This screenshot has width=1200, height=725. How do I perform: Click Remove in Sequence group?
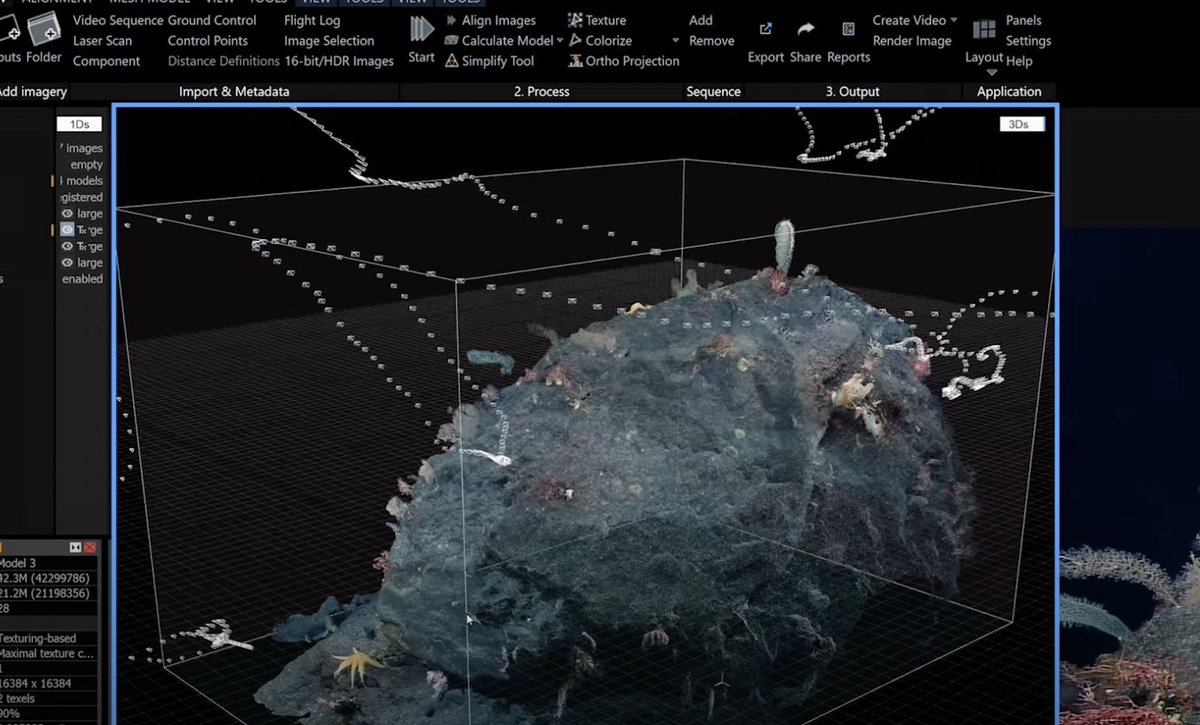pyautogui.click(x=712, y=41)
